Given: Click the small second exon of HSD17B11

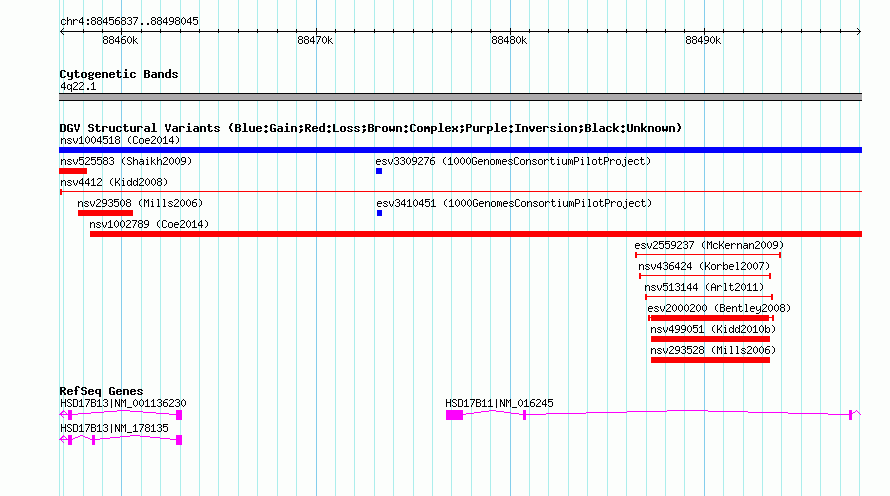Looking at the screenshot, I should click(x=524, y=415).
